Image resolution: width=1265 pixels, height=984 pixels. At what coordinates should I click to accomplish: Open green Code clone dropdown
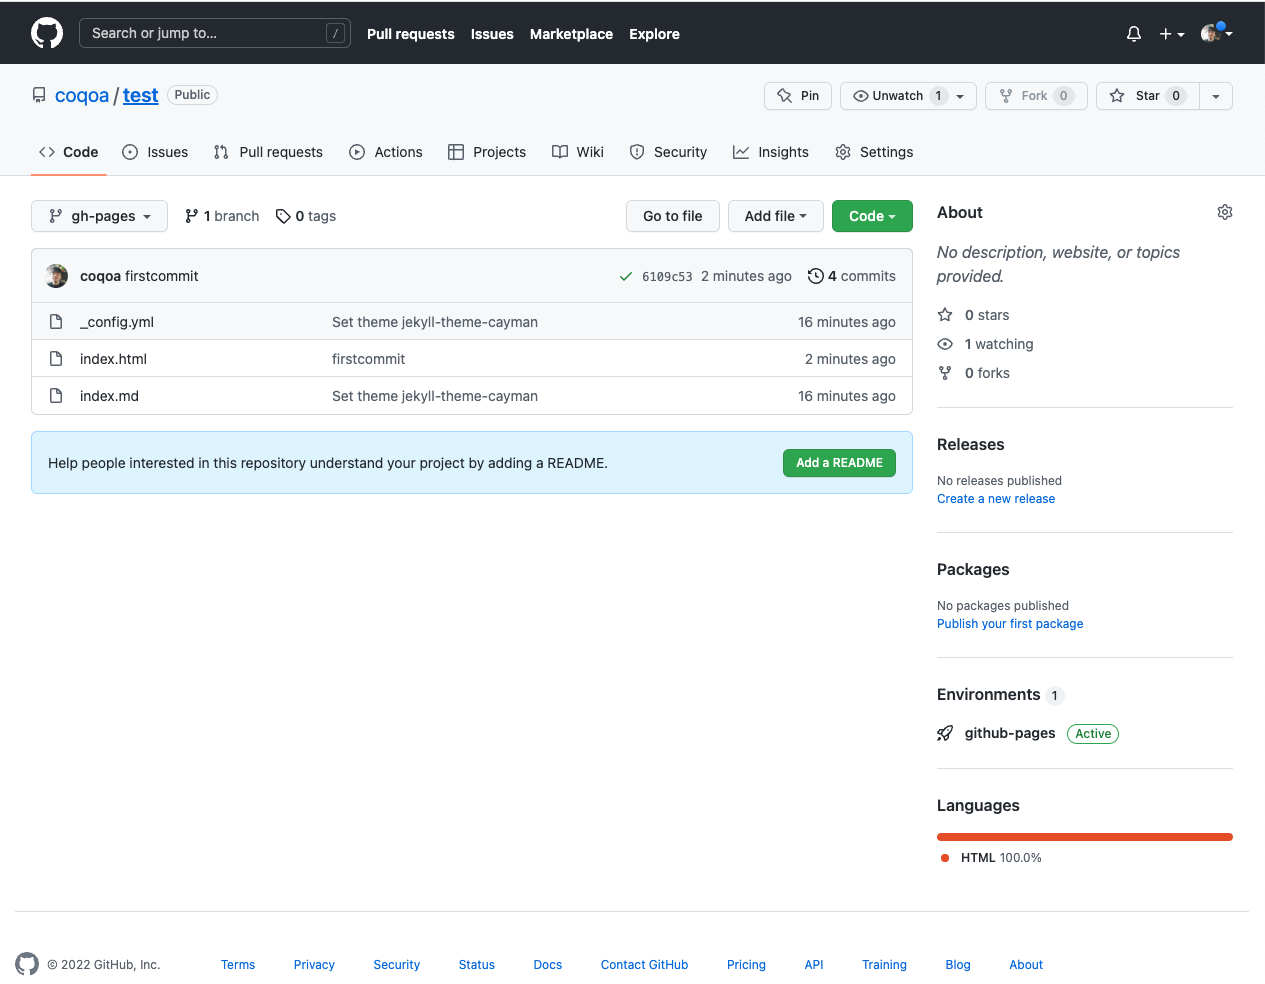[872, 216]
